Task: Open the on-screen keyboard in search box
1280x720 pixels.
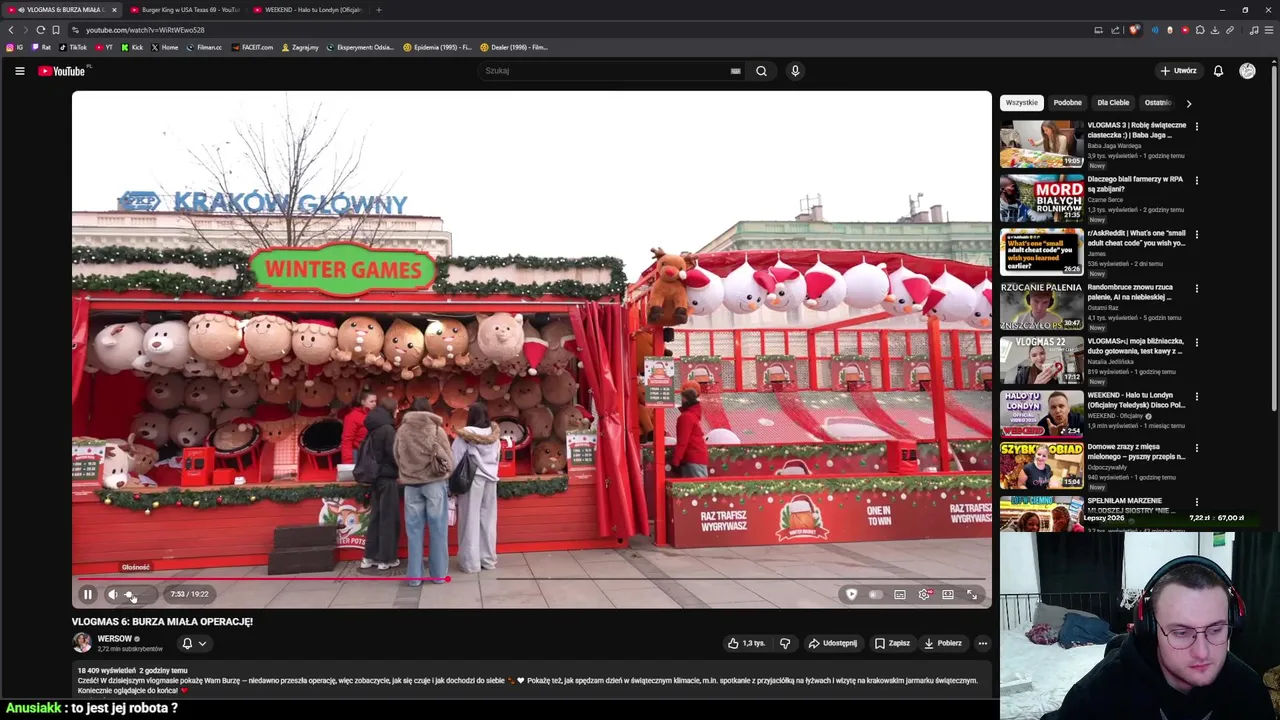Action: [735, 71]
